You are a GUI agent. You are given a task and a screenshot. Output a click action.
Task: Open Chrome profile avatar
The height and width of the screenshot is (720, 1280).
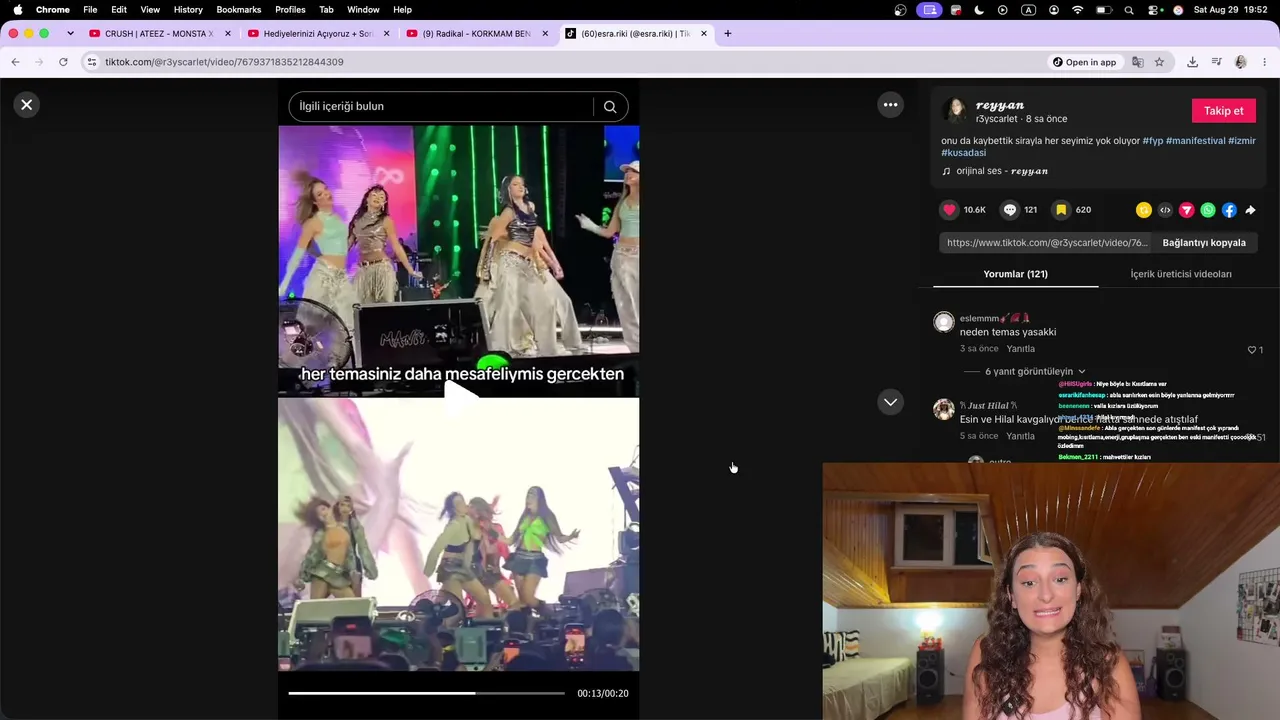[x=1241, y=62]
